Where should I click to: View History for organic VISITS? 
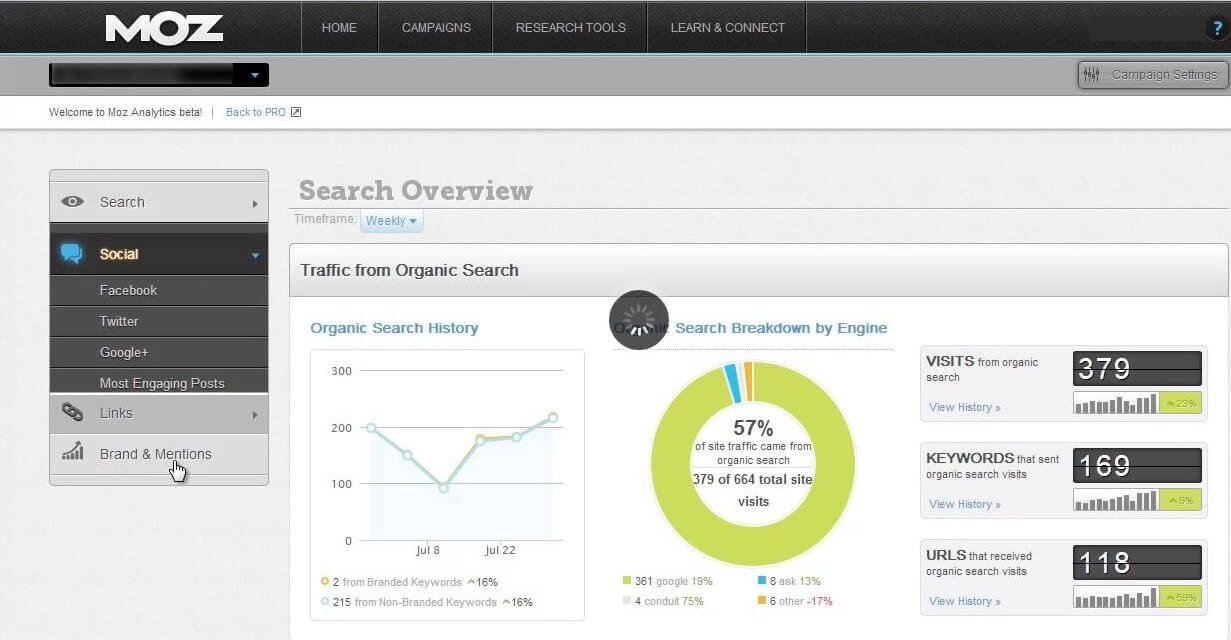[964, 407]
